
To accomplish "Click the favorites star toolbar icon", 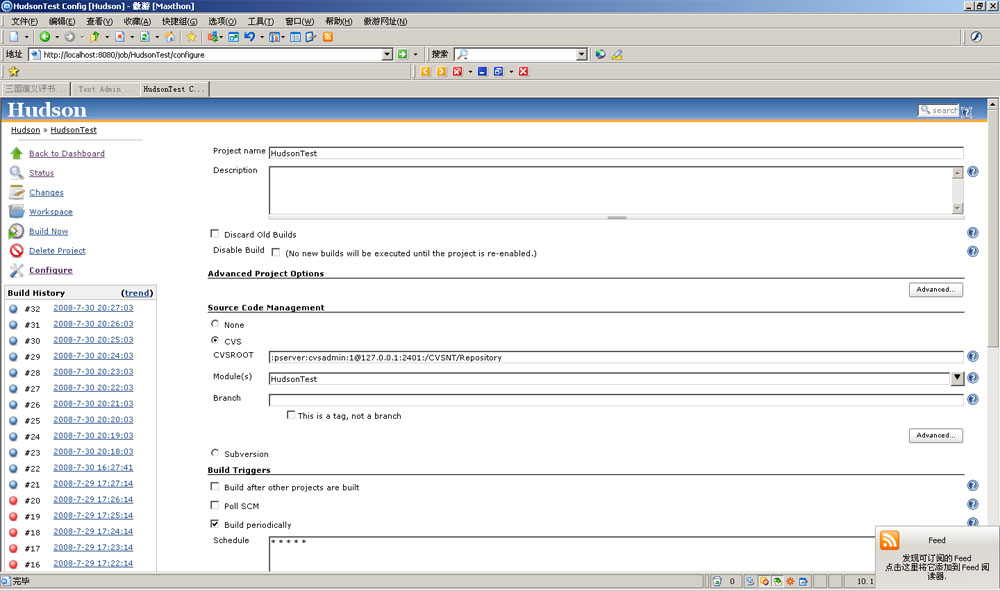I will [x=191, y=37].
